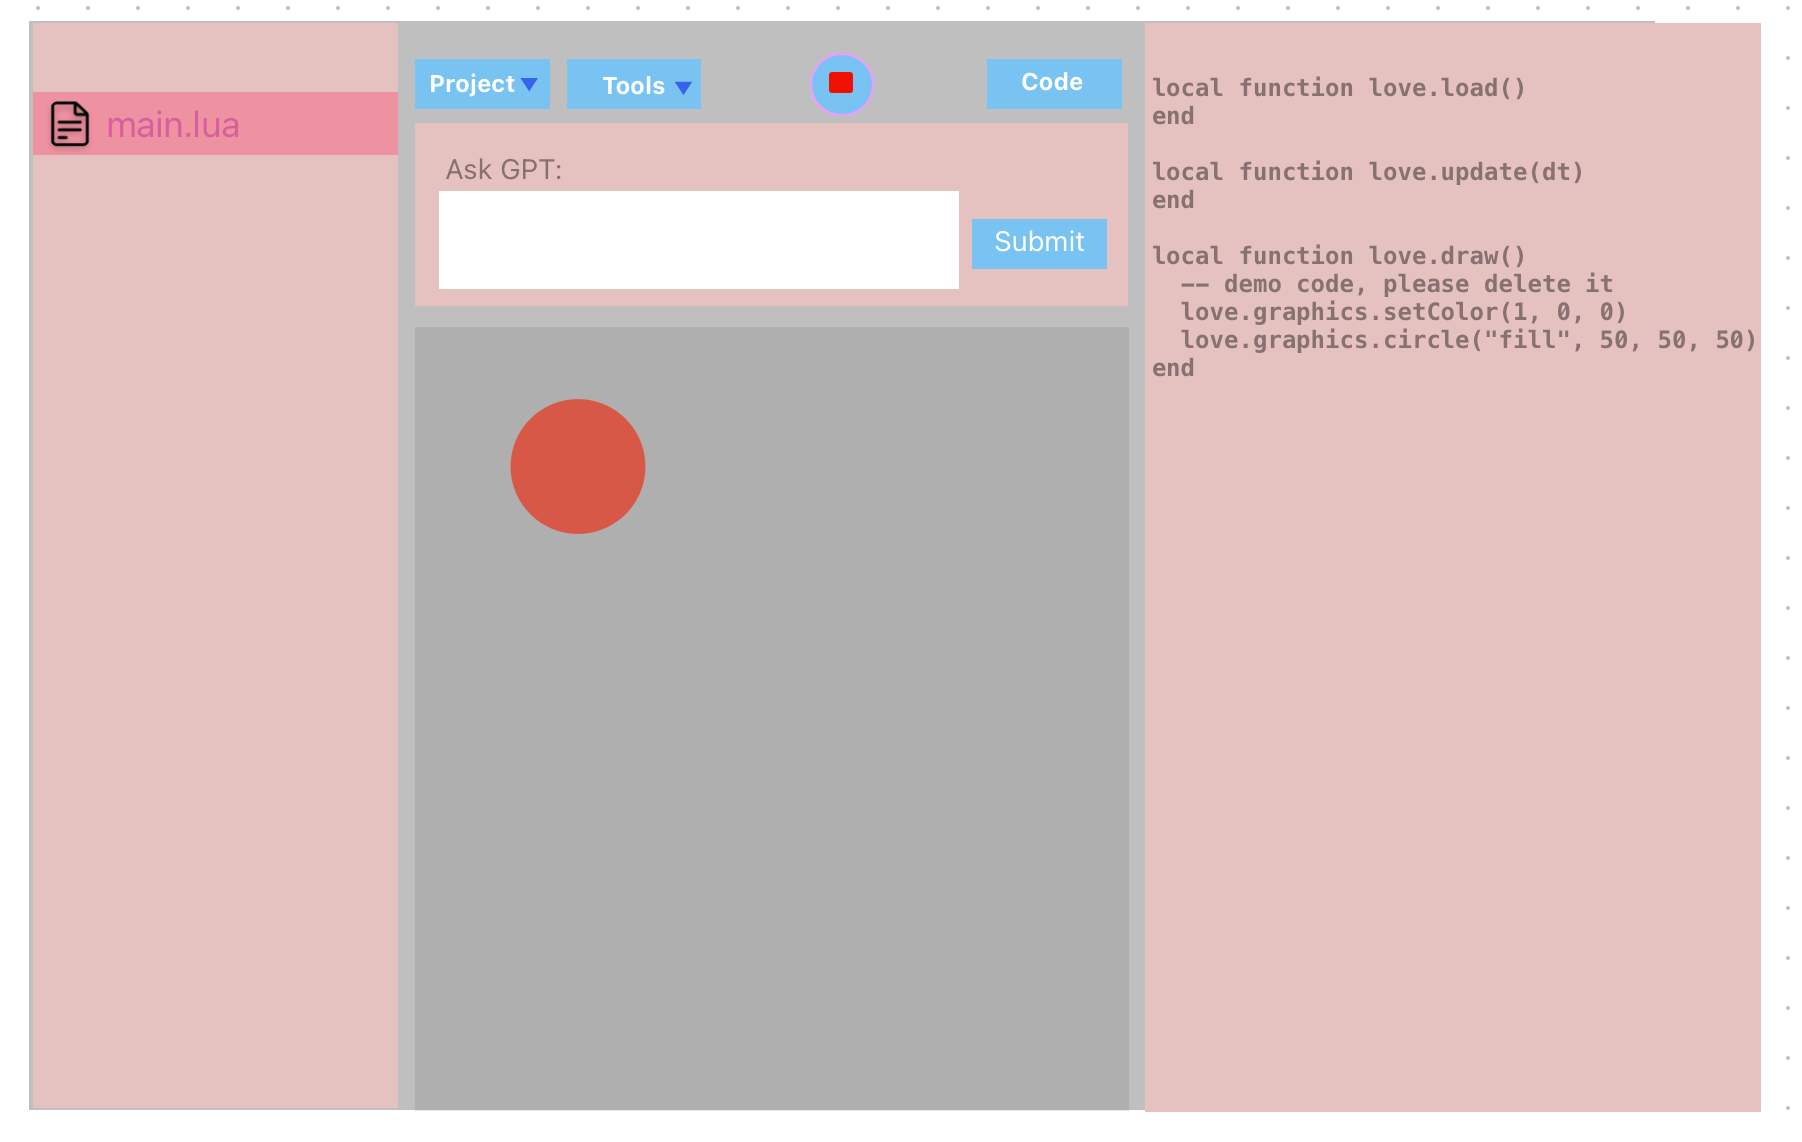Click the love.graphics.circle code line

[x=1468, y=340]
